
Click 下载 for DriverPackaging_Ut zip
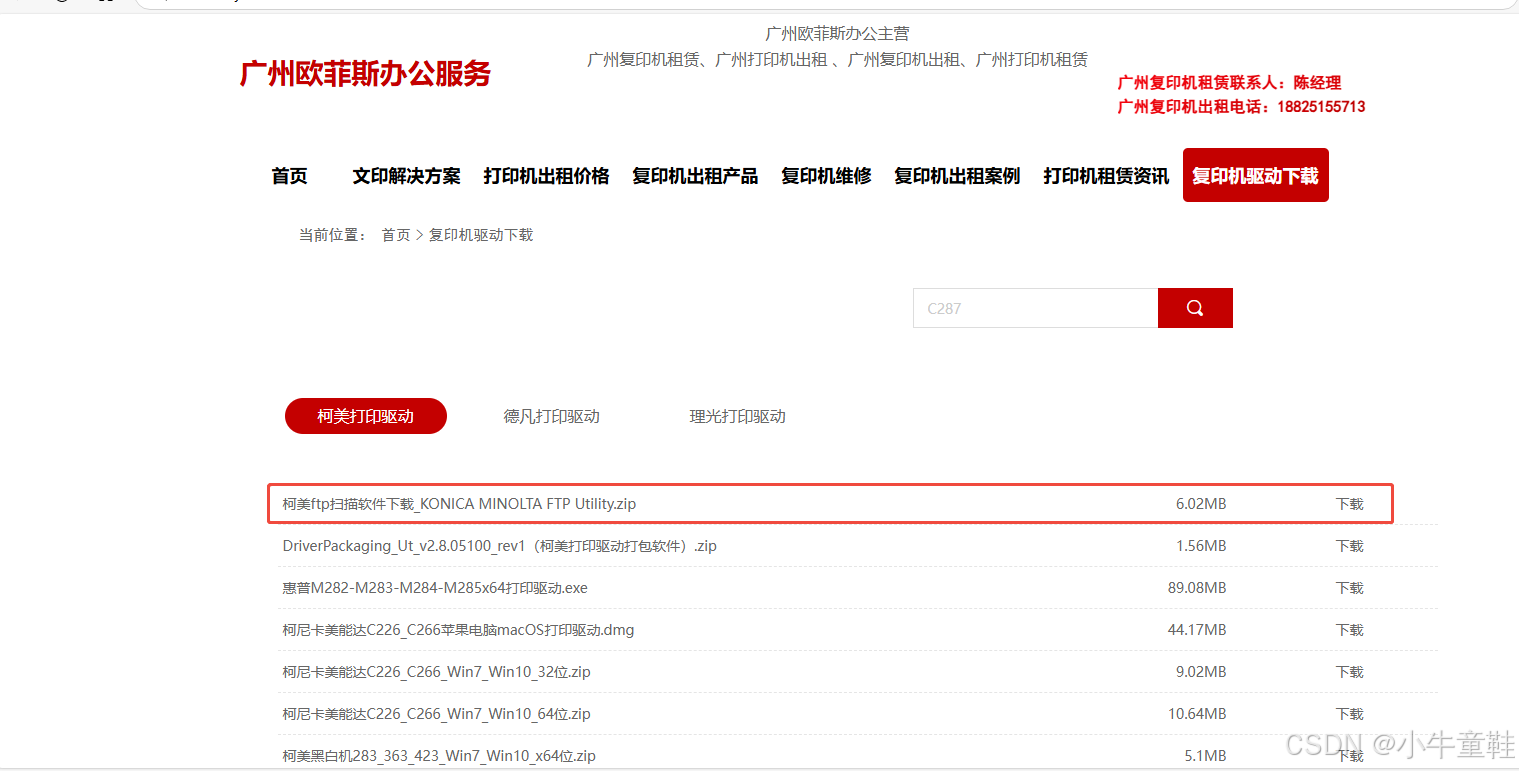coord(1350,546)
